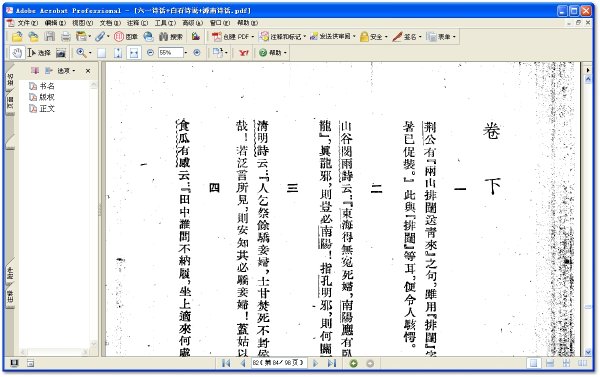600x377 pixels.
Task: Pick the magnifier Zoom In tool
Action: (81, 53)
